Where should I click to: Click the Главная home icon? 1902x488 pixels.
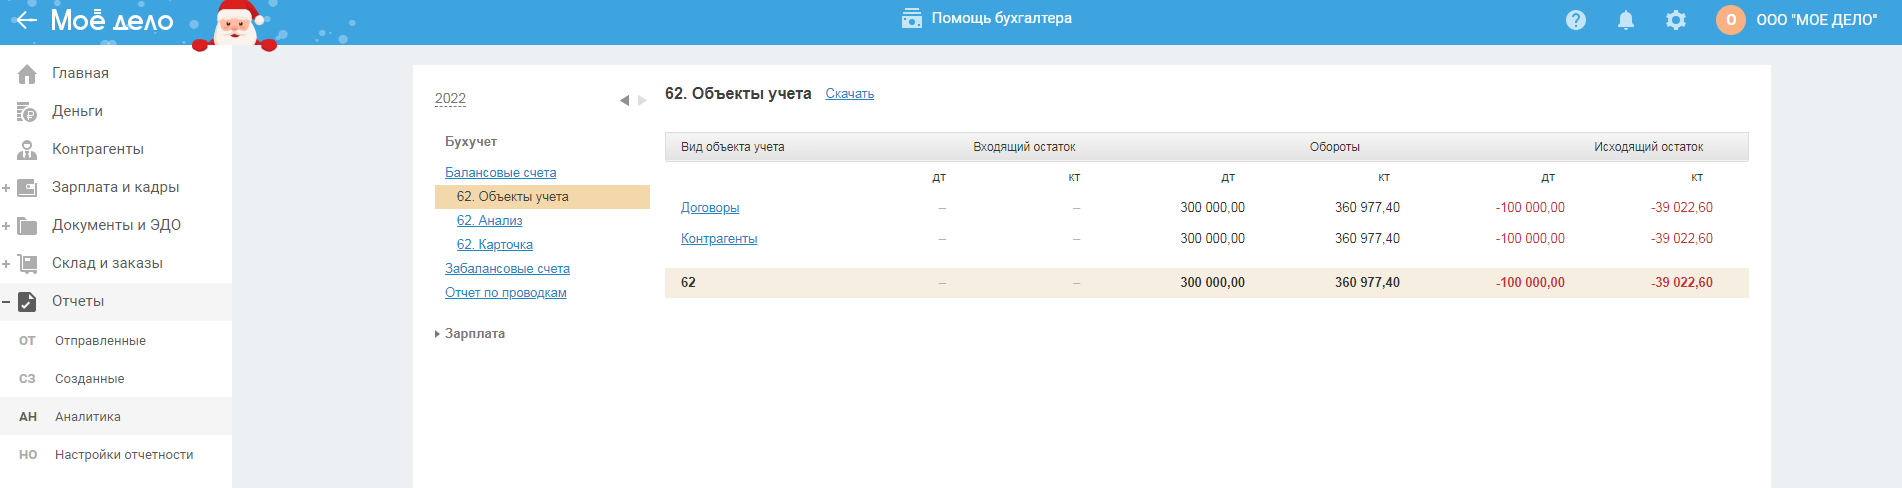point(27,74)
